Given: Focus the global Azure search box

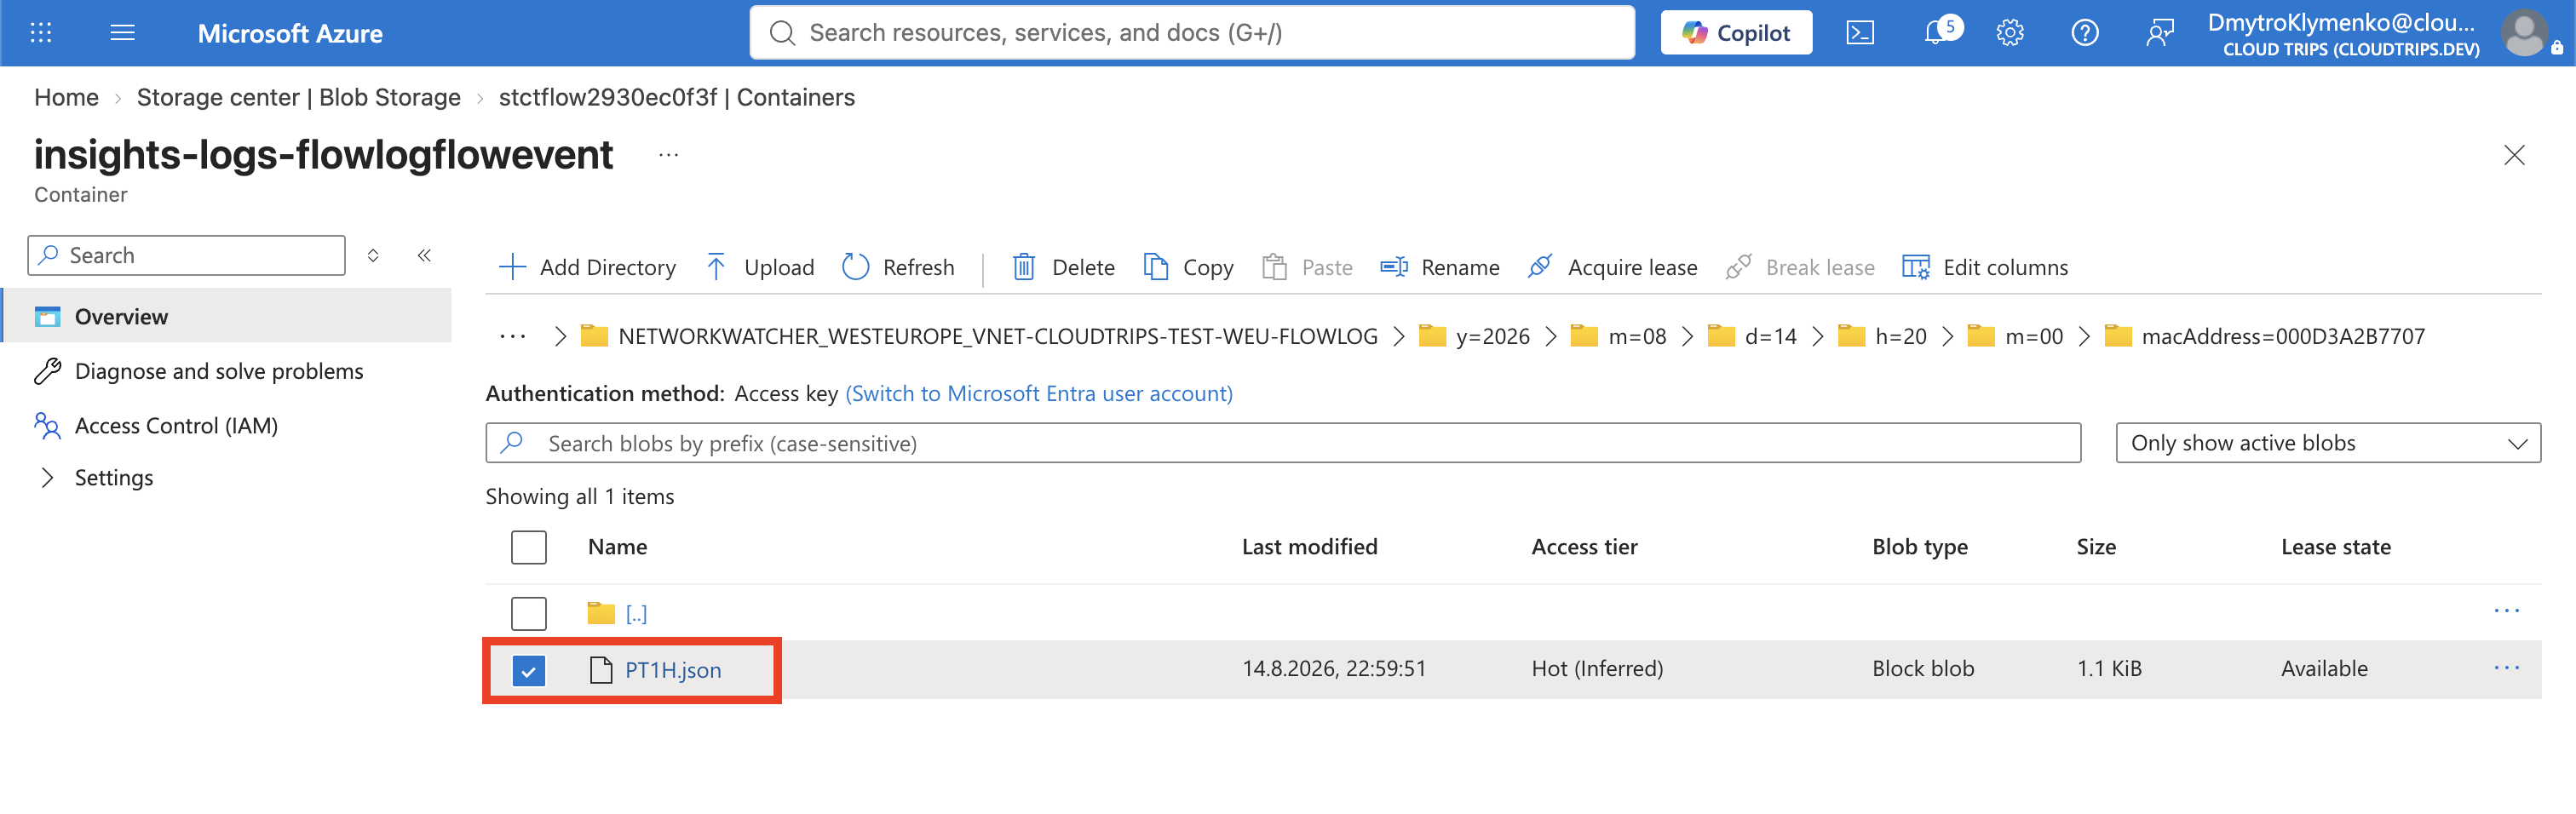Looking at the screenshot, I should coord(1192,33).
